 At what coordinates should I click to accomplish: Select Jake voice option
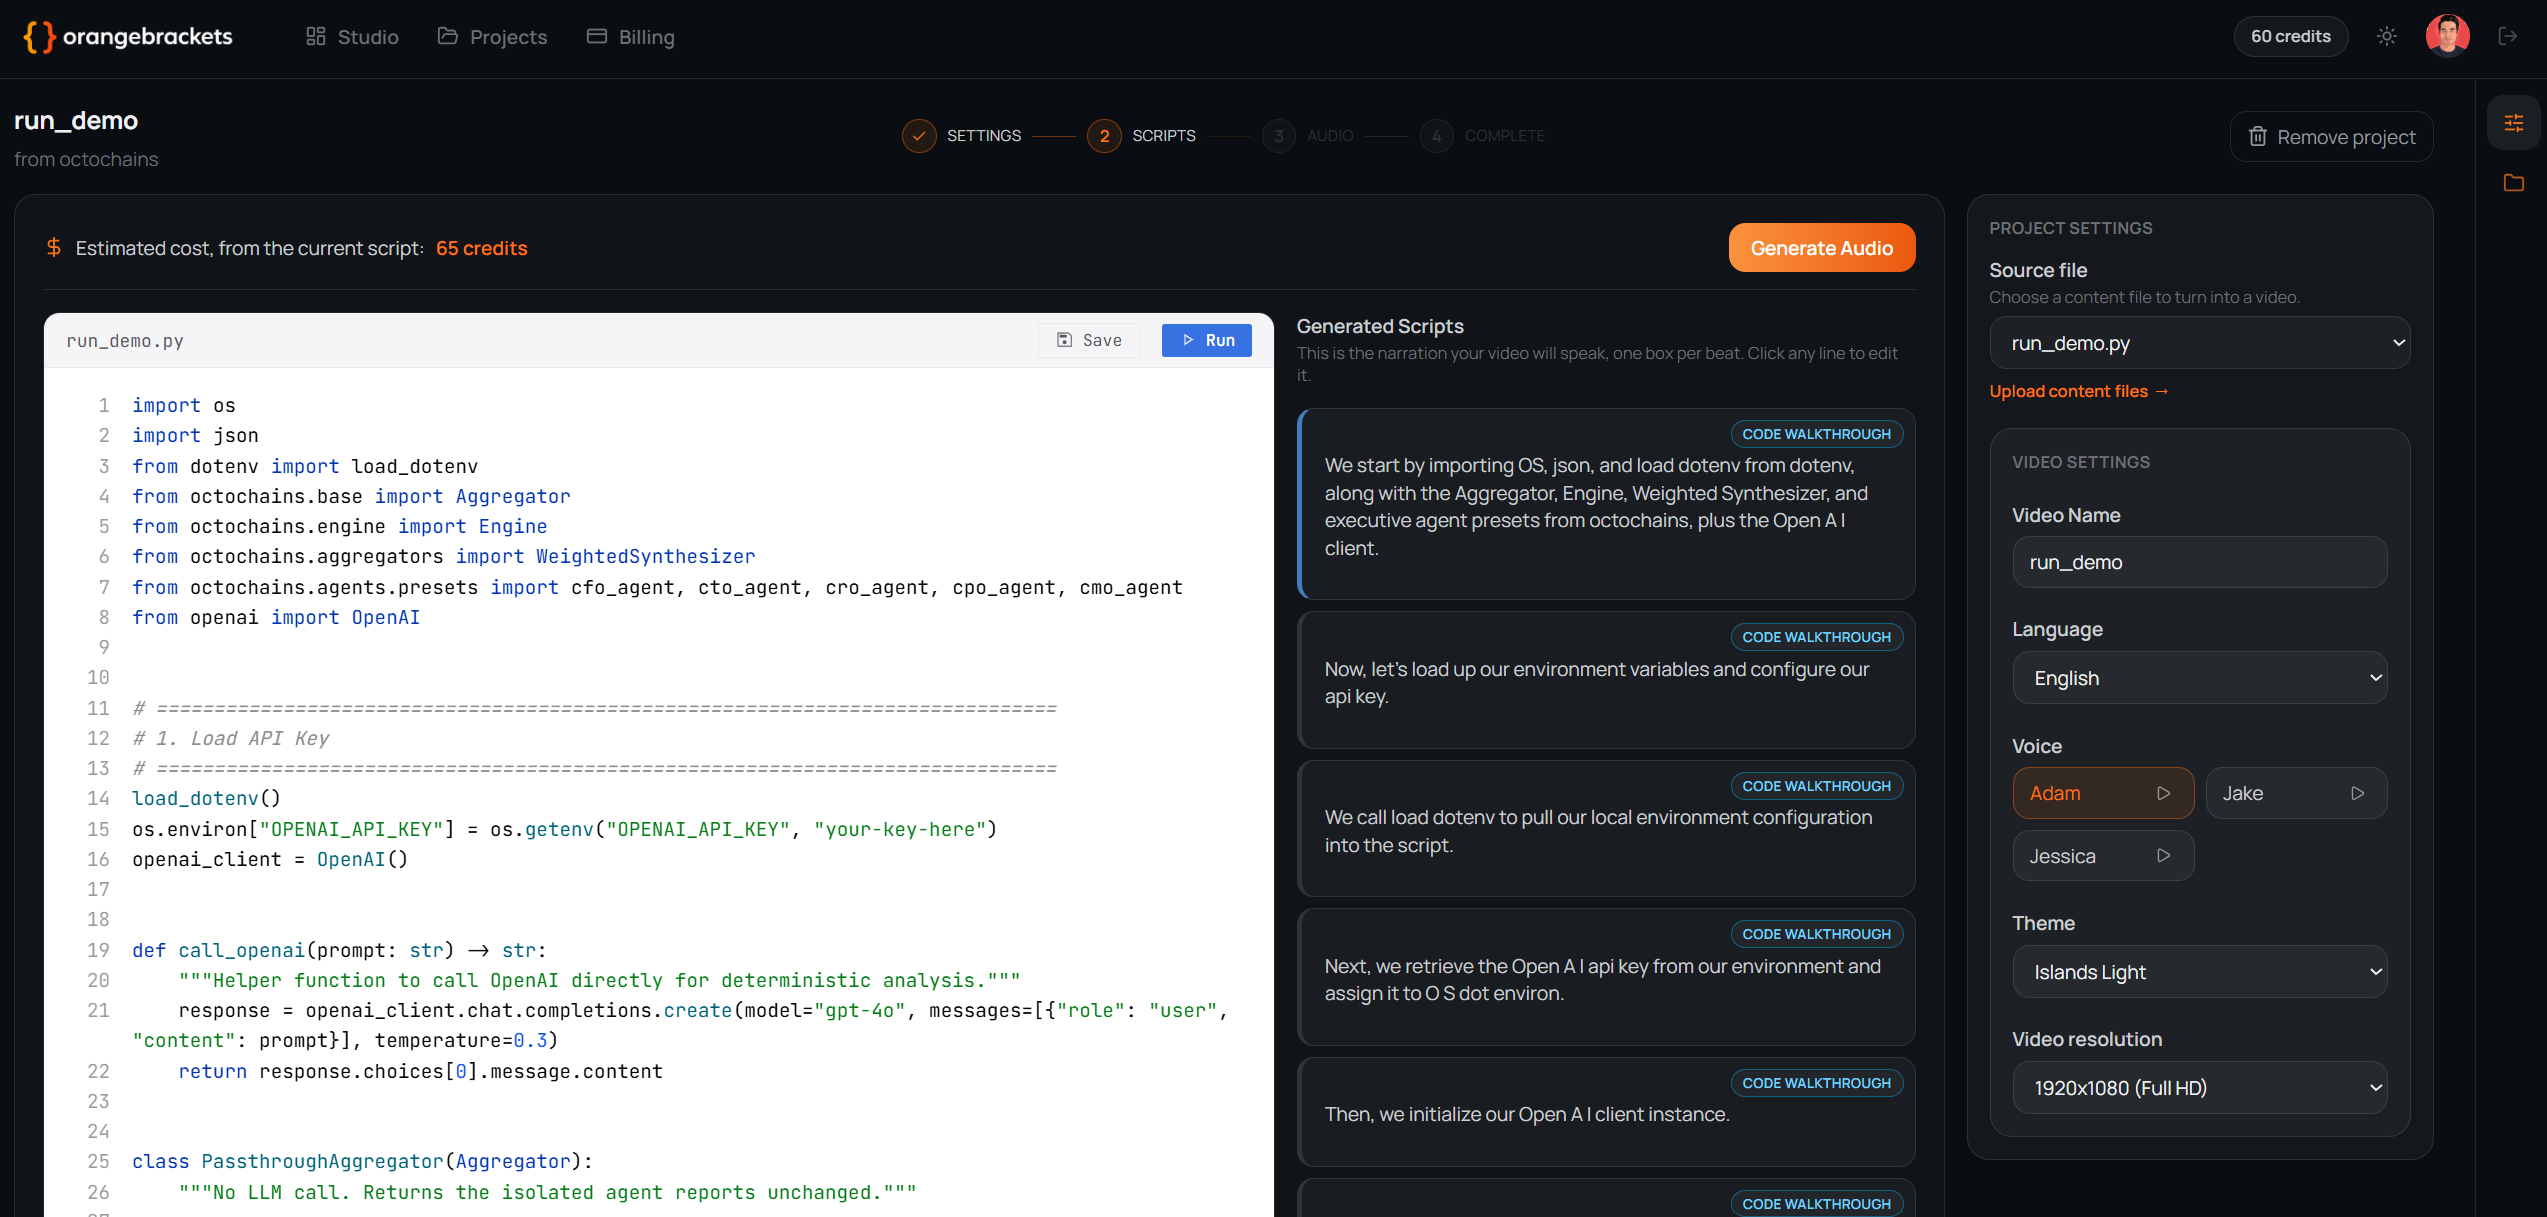pos(2297,793)
